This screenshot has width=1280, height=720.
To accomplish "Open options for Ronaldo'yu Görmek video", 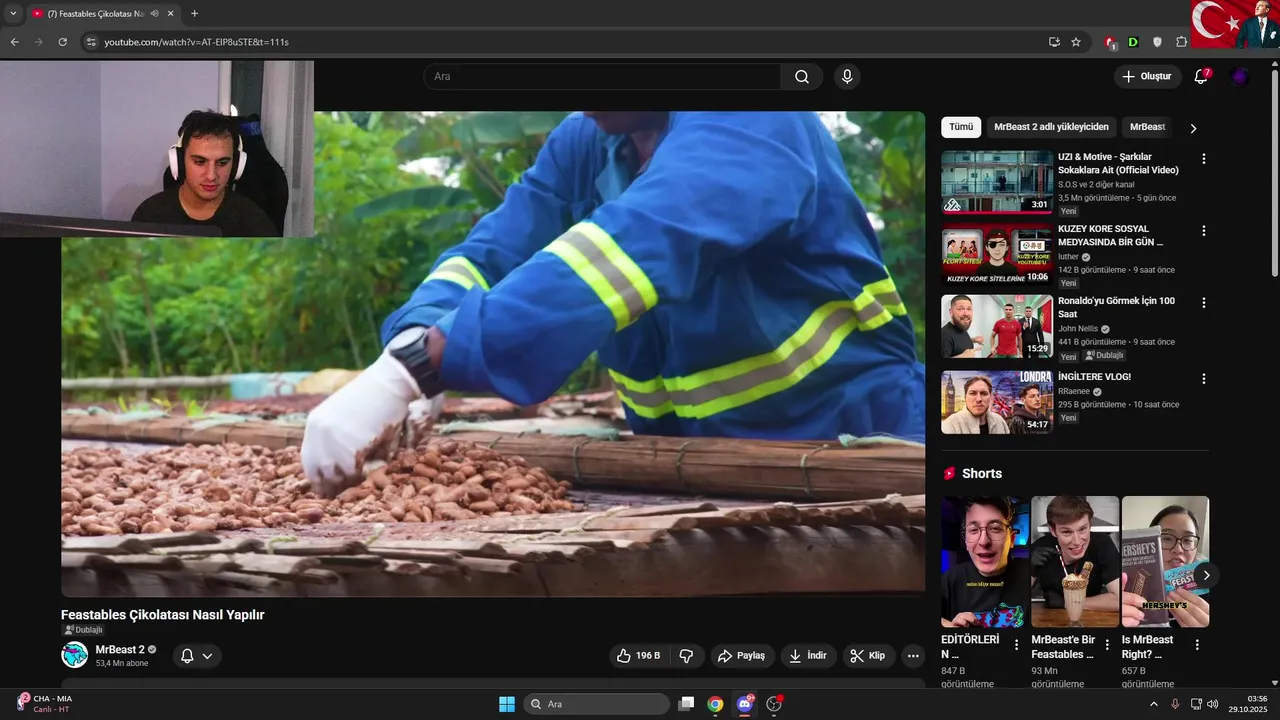I will pyautogui.click(x=1204, y=303).
